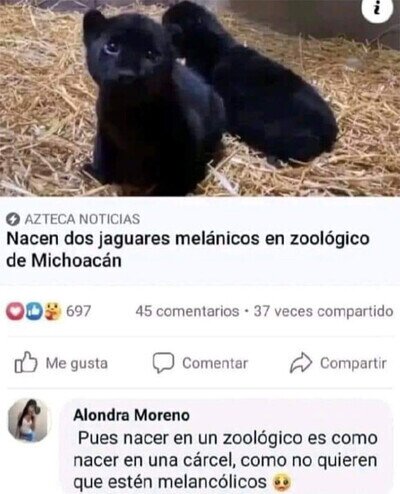This screenshot has width=400, height=494.
Task: Open the AZTECA NOTICIAS source label
Action: 82,219
